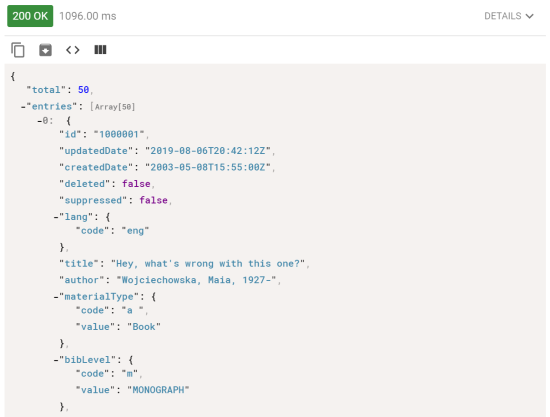550x417 pixels.
Task: Collapse the "lang" object
Action: coord(56,217)
